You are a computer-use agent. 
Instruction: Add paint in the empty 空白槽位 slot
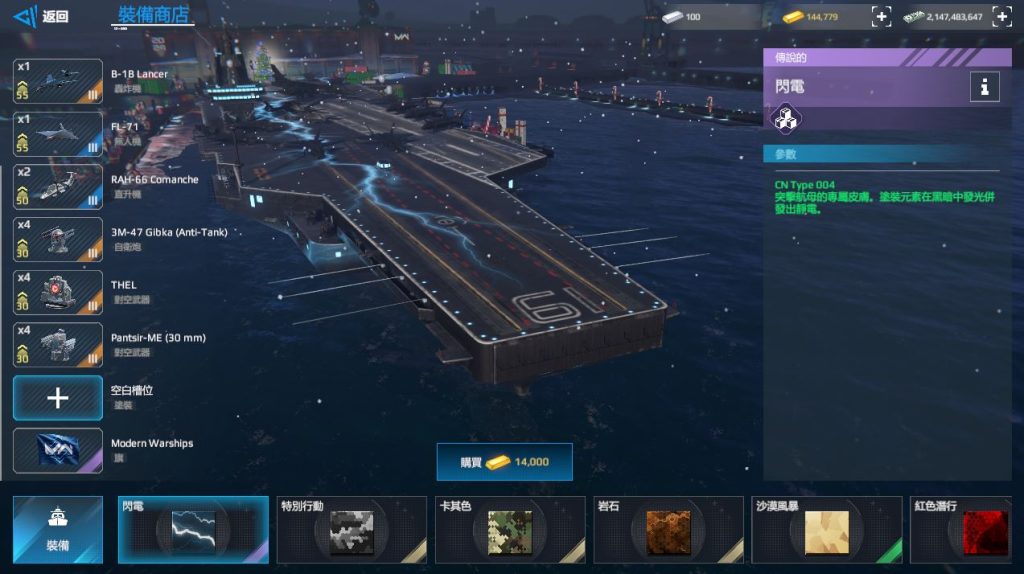58,398
